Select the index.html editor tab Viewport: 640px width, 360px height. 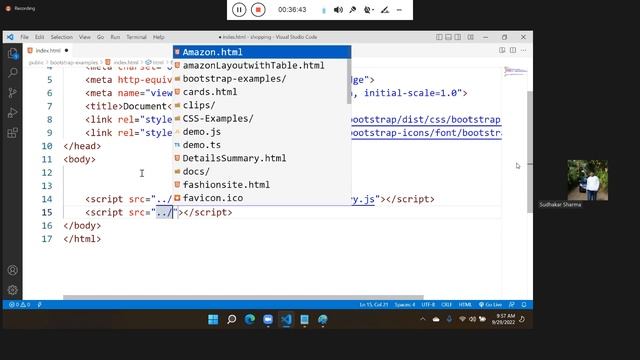point(48,51)
